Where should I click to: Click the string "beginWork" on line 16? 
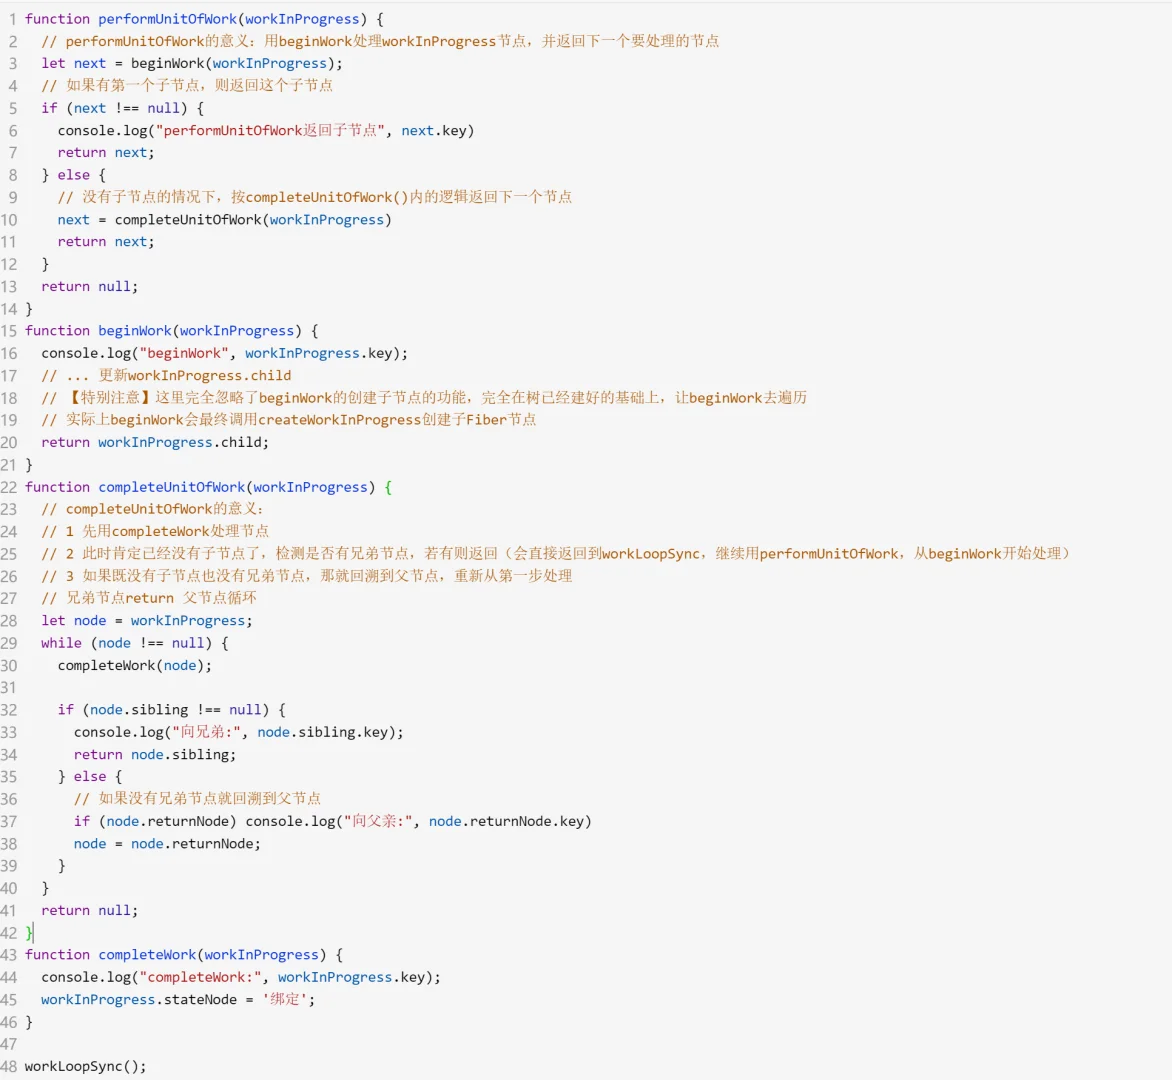(184, 352)
